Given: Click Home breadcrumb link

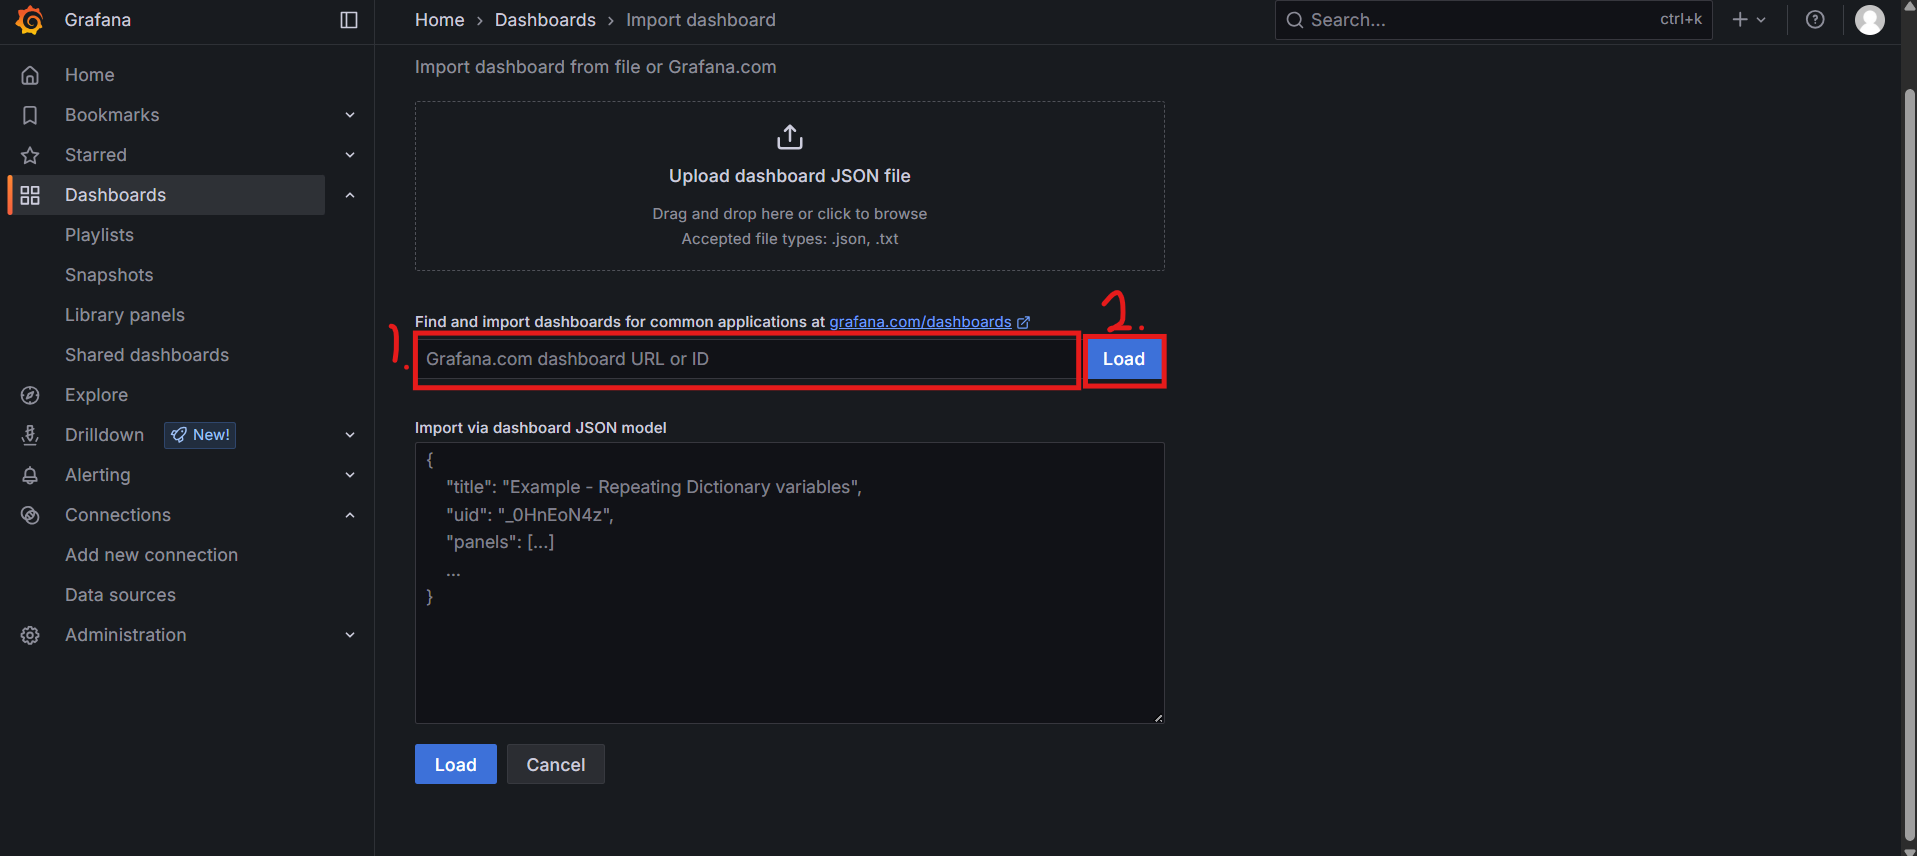Looking at the screenshot, I should (x=440, y=20).
